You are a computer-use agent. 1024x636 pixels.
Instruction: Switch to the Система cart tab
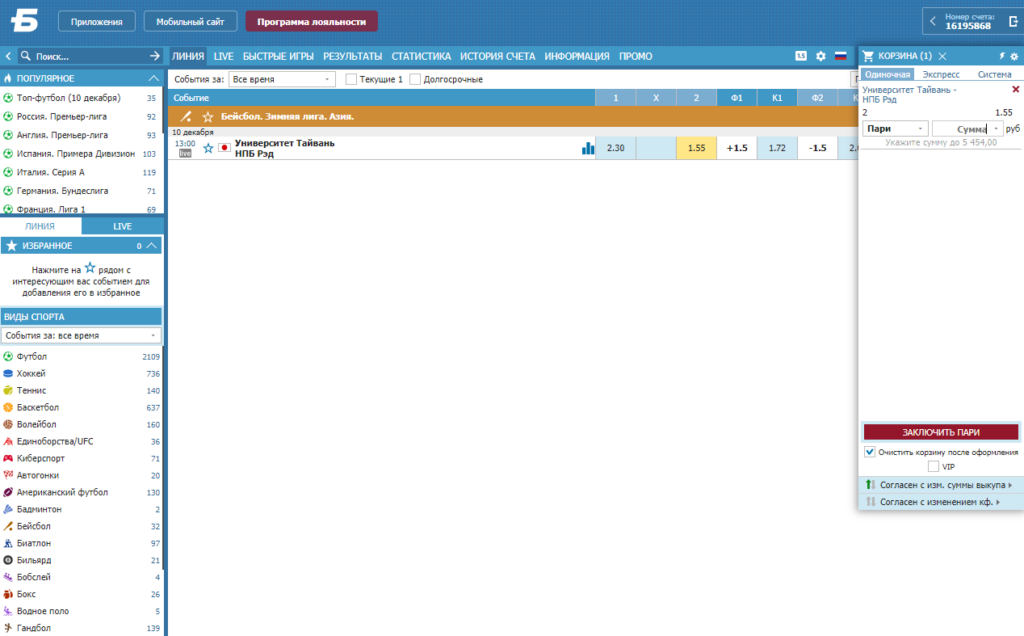click(994, 74)
